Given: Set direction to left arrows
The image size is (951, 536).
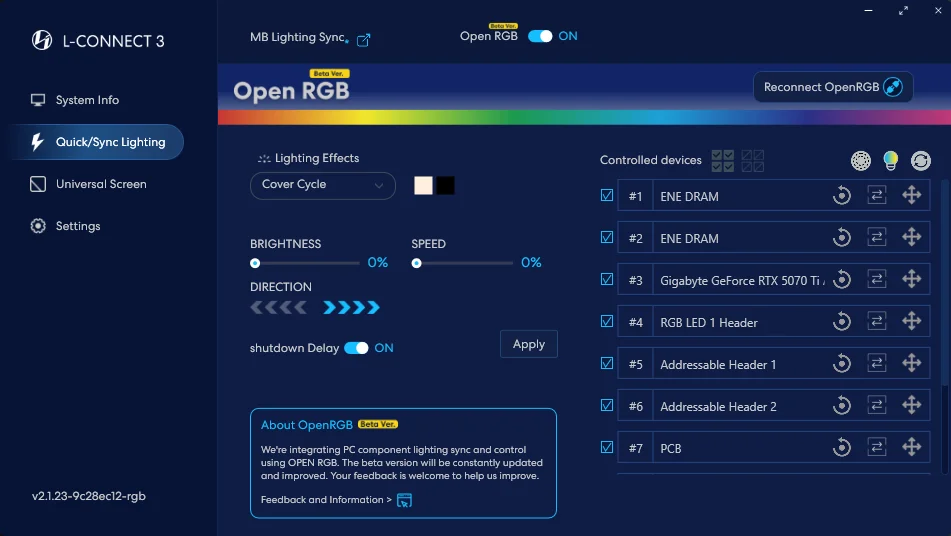Looking at the screenshot, I should pyautogui.click(x=279, y=307).
